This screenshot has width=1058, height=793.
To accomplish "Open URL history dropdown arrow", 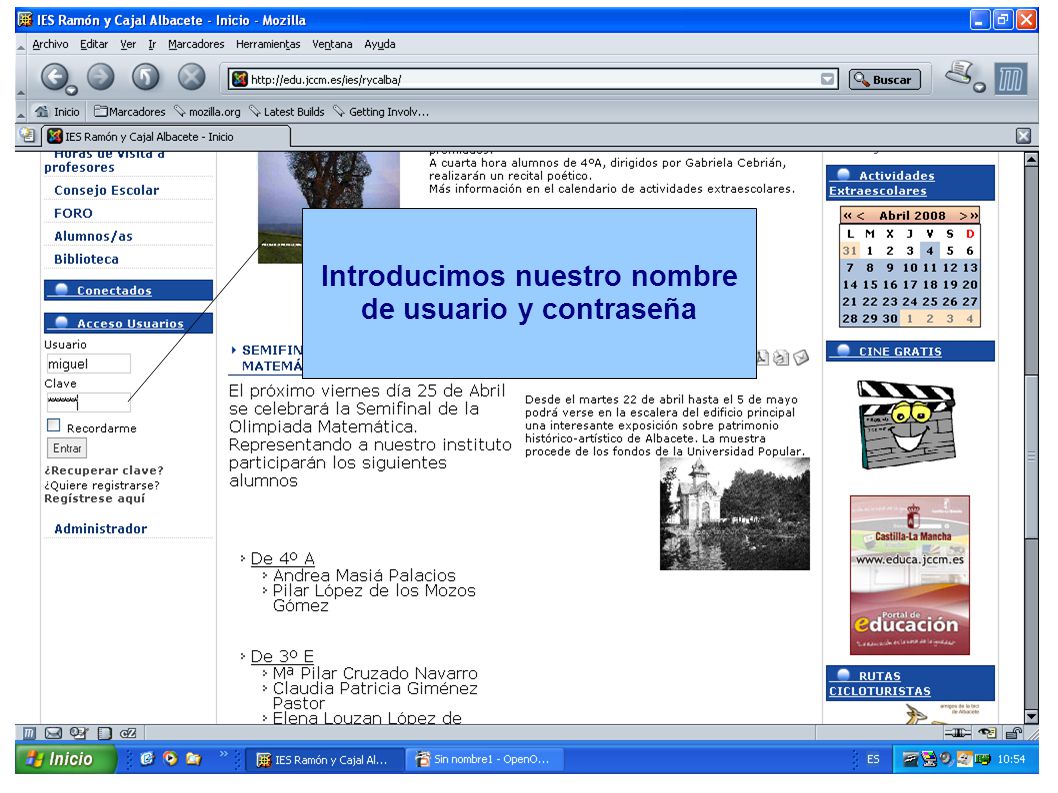I will coord(827,80).
